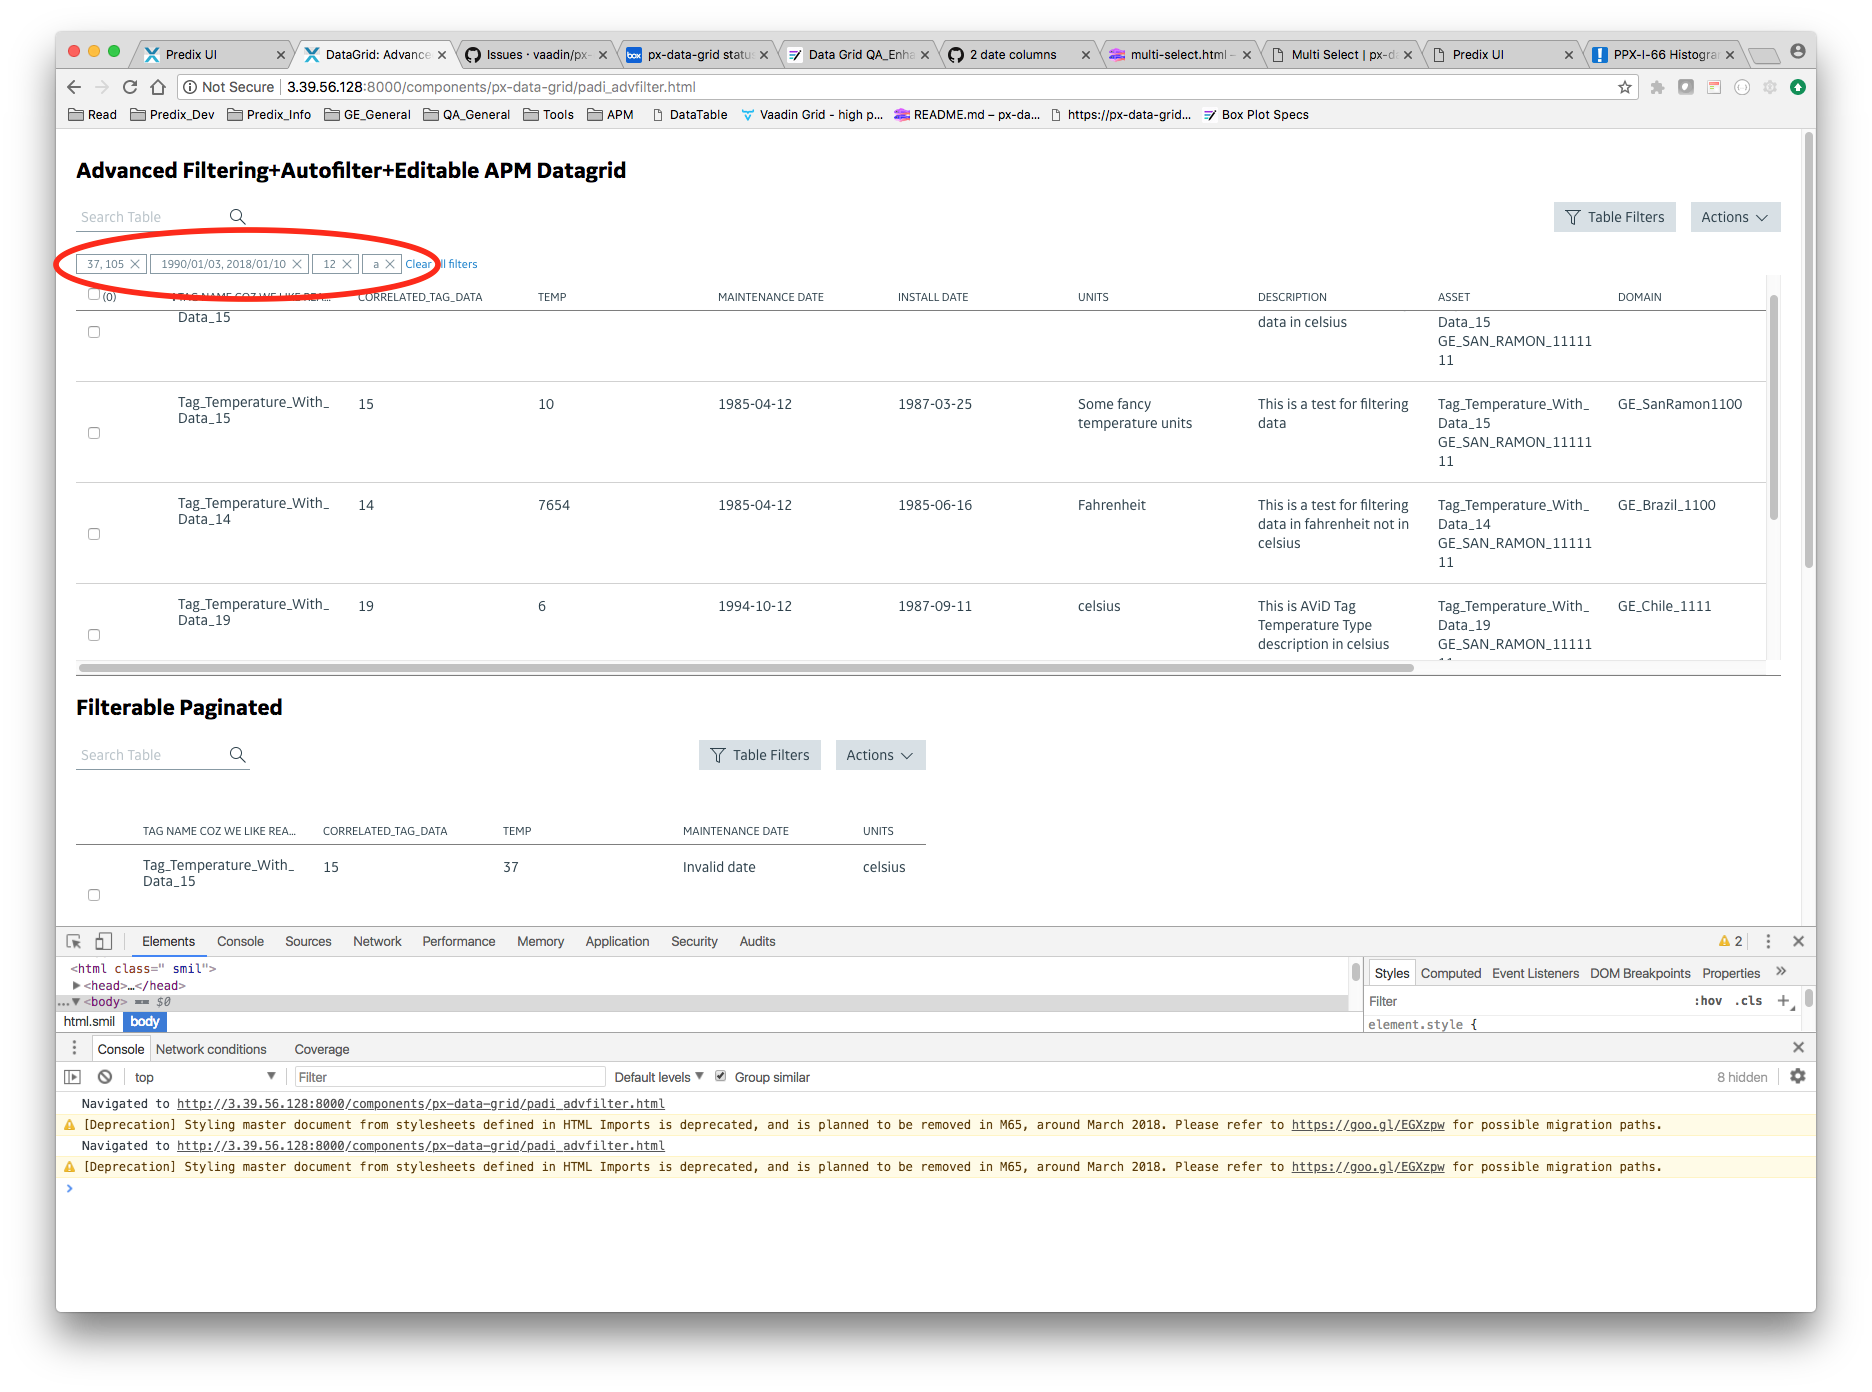Select the checkbox in the Filterable Paginated row
Viewport: 1872px width, 1392px height.
(94, 895)
